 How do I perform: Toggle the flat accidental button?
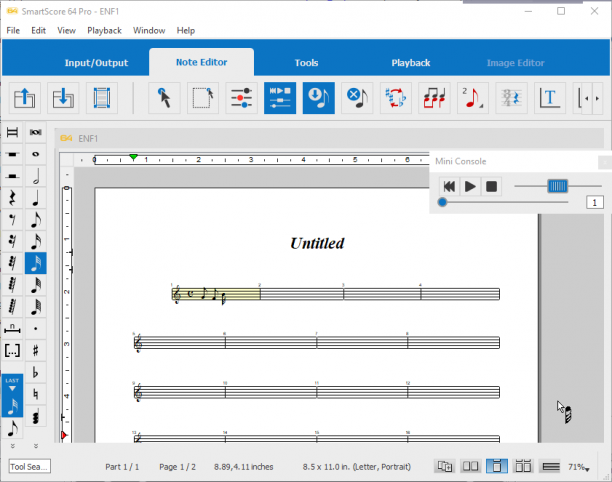coord(36,372)
